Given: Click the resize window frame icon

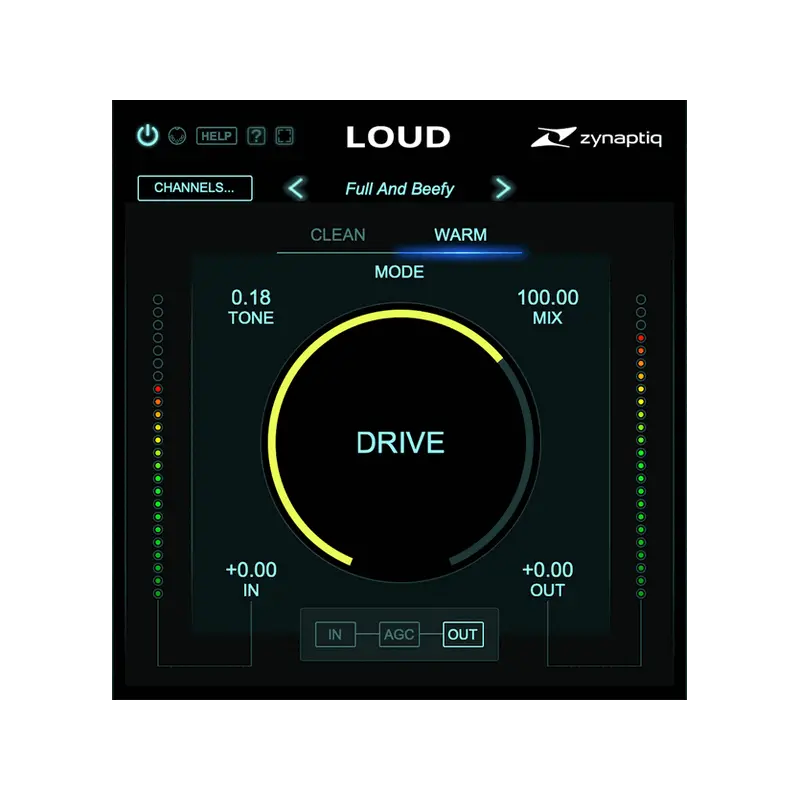Looking at the screenshot, I should click(x=284, y=136).
